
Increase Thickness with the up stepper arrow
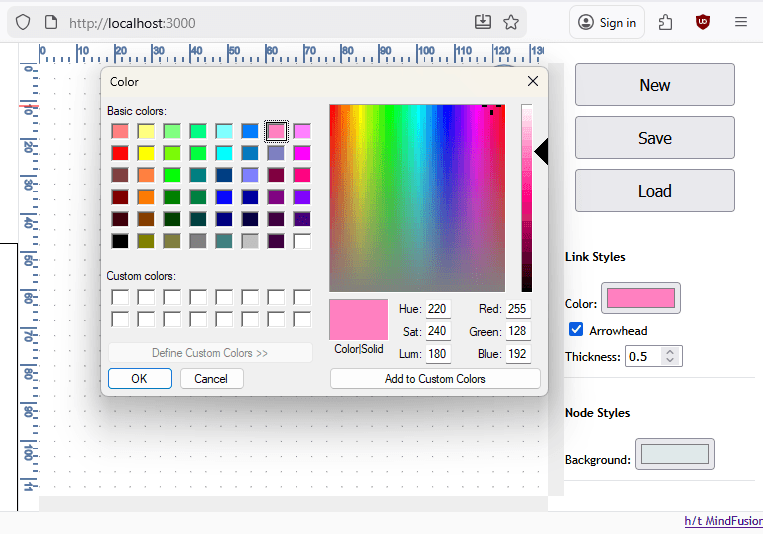click(x=670, y=351)
